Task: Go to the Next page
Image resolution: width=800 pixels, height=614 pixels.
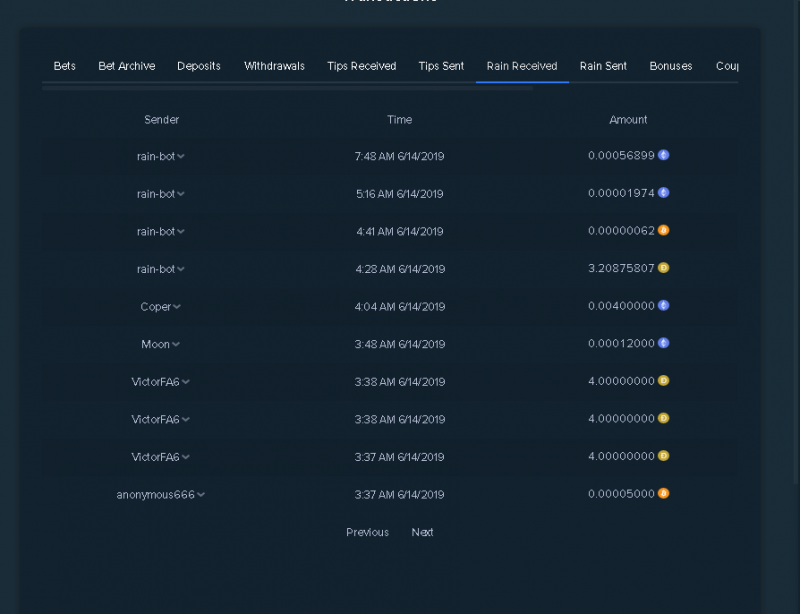Action: (422, 532)
